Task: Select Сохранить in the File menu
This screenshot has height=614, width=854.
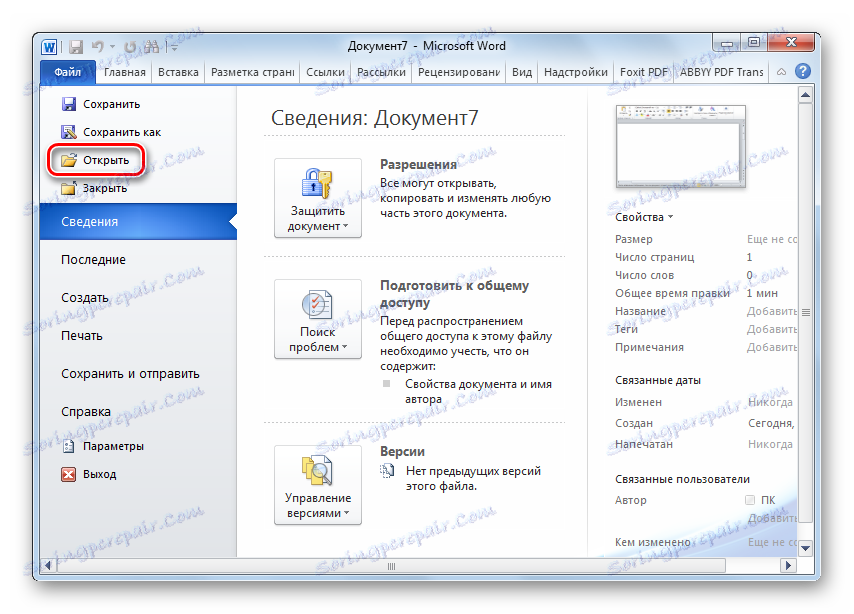Action: point(101,104)
